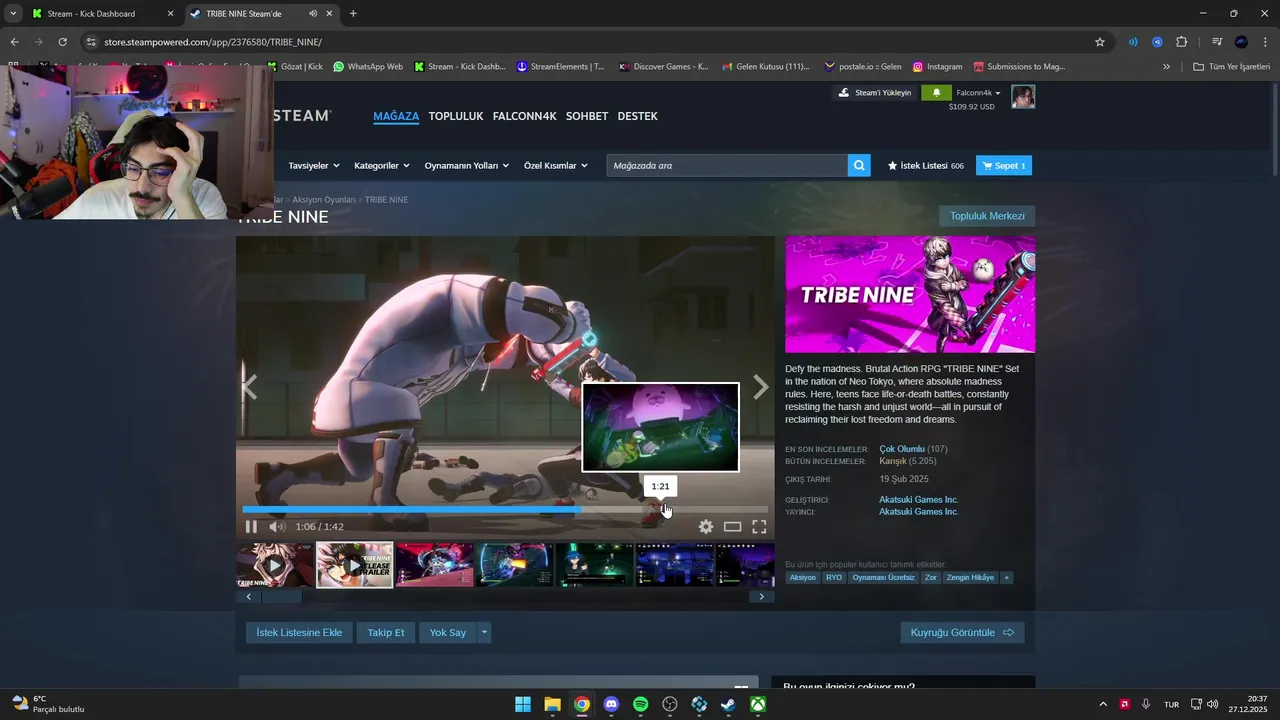Show next media with right arrow
Screen dimensions: 1280x720
click(761, 387)
